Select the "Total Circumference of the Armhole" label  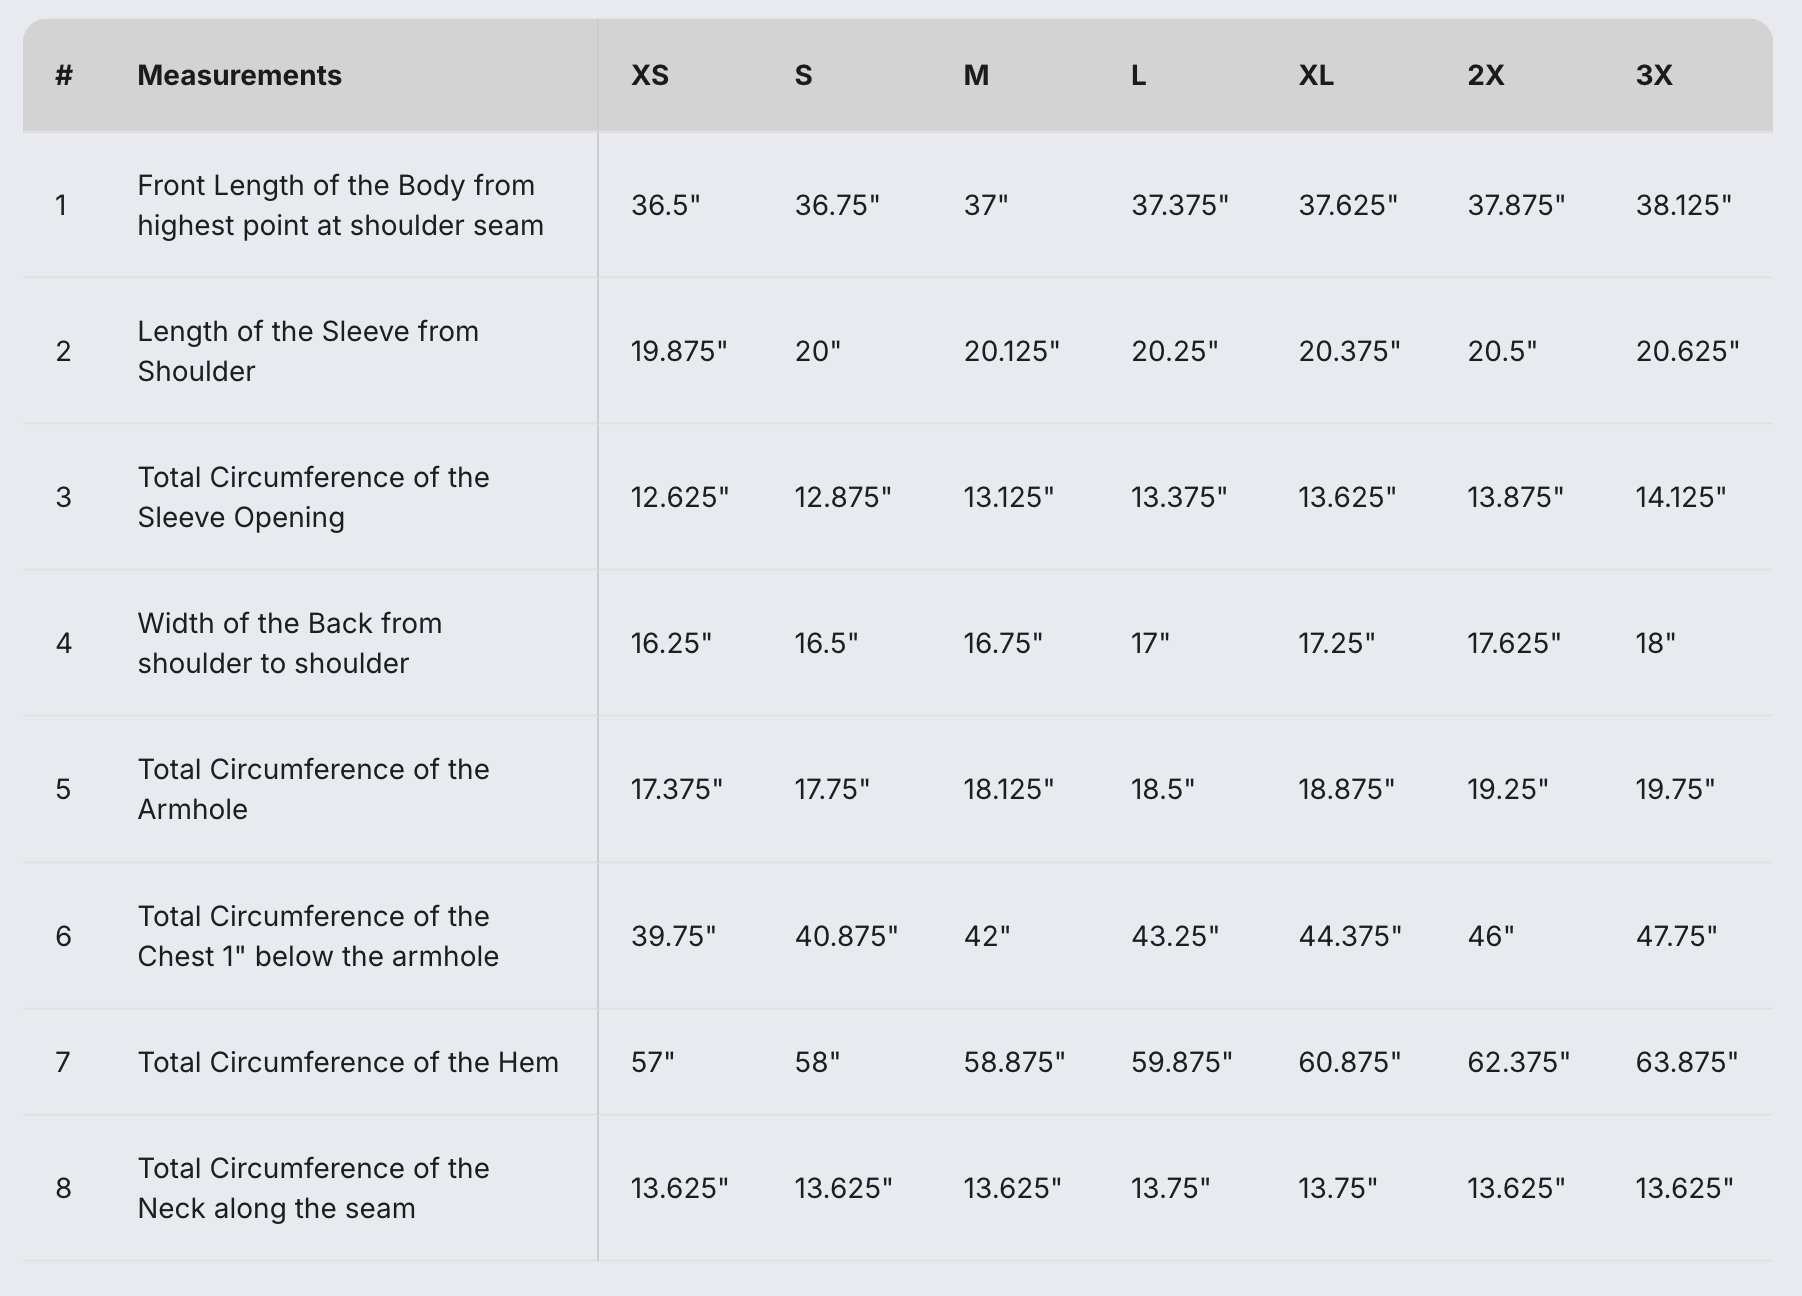[313, 789]
